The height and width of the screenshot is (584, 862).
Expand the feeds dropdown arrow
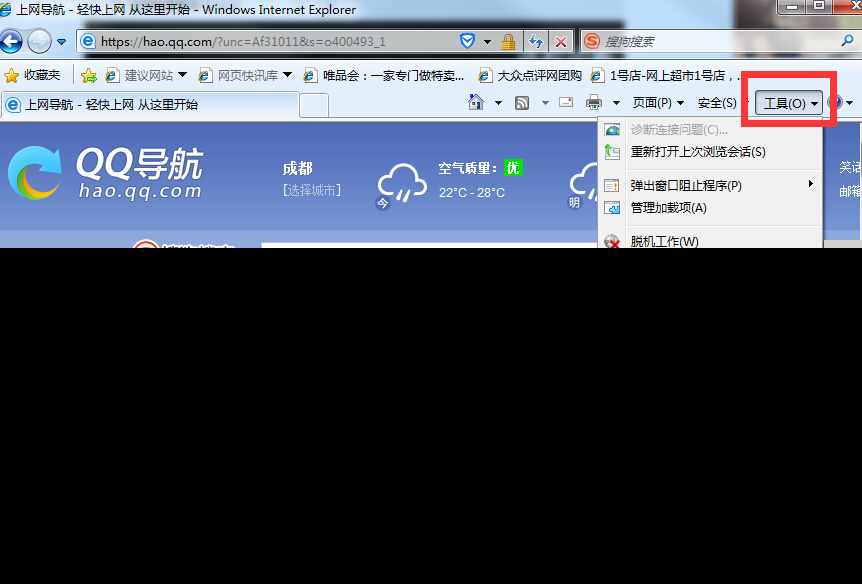click(545, 103)
